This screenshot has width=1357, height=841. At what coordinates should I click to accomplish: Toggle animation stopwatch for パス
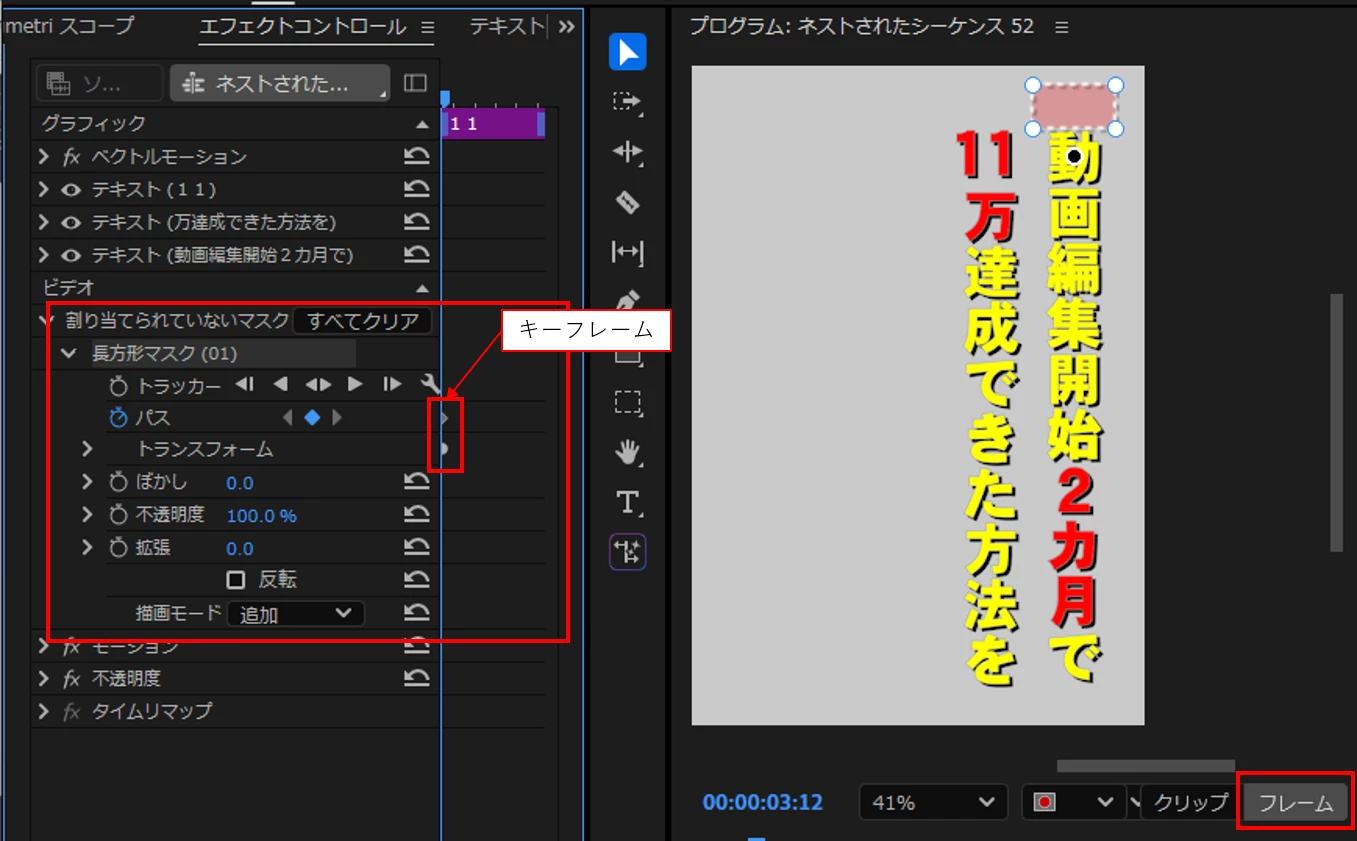[119, 418]
